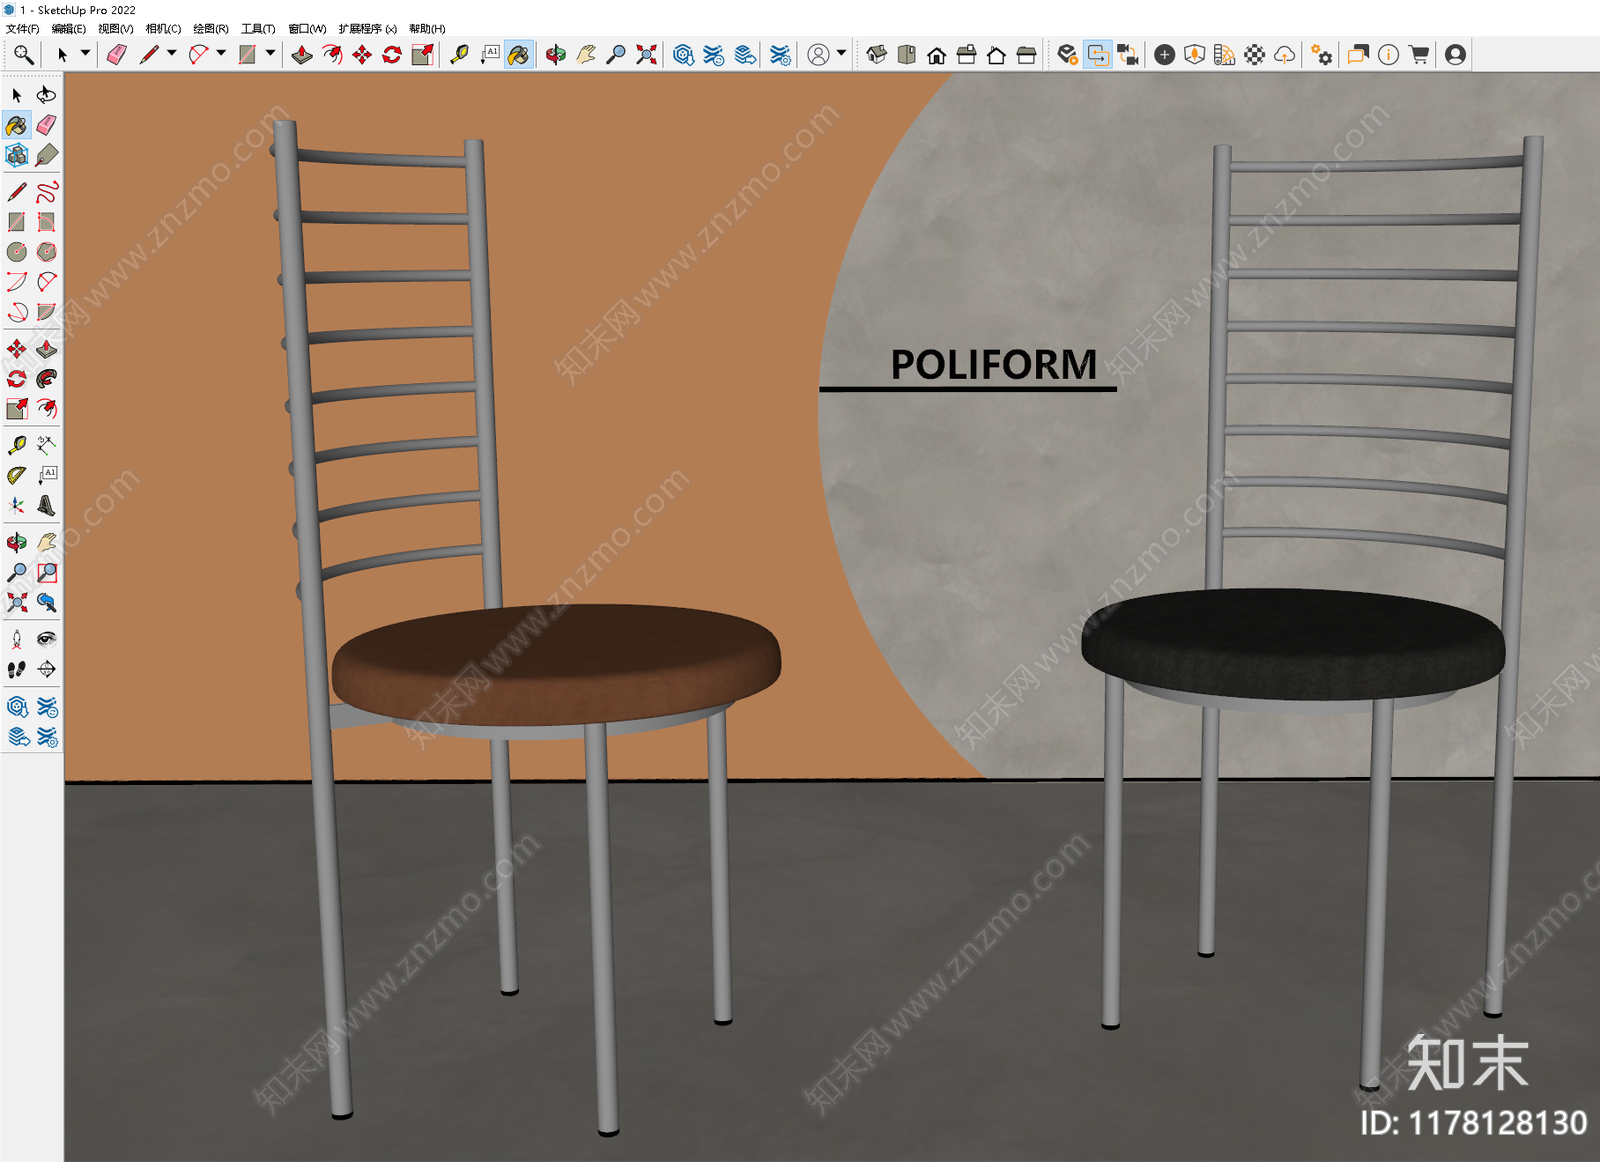Select the Dimensions tool in left toolbar
This screenshot has height=1162, width=1600.
click(47, 445)
